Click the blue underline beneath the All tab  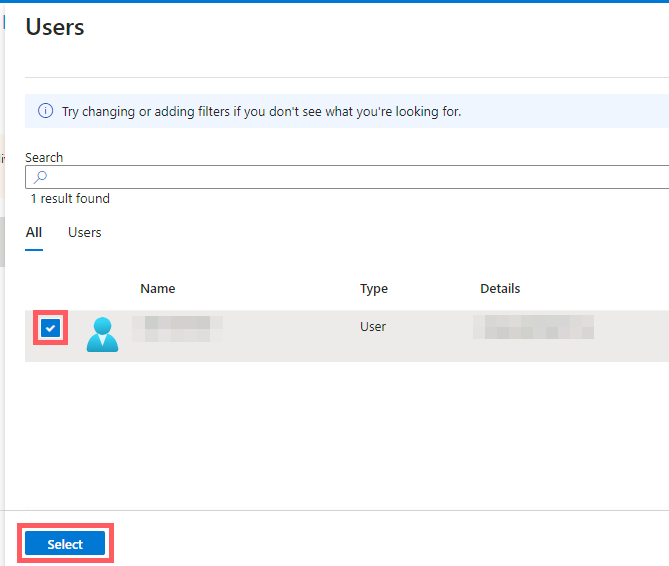tap(34, 249)
